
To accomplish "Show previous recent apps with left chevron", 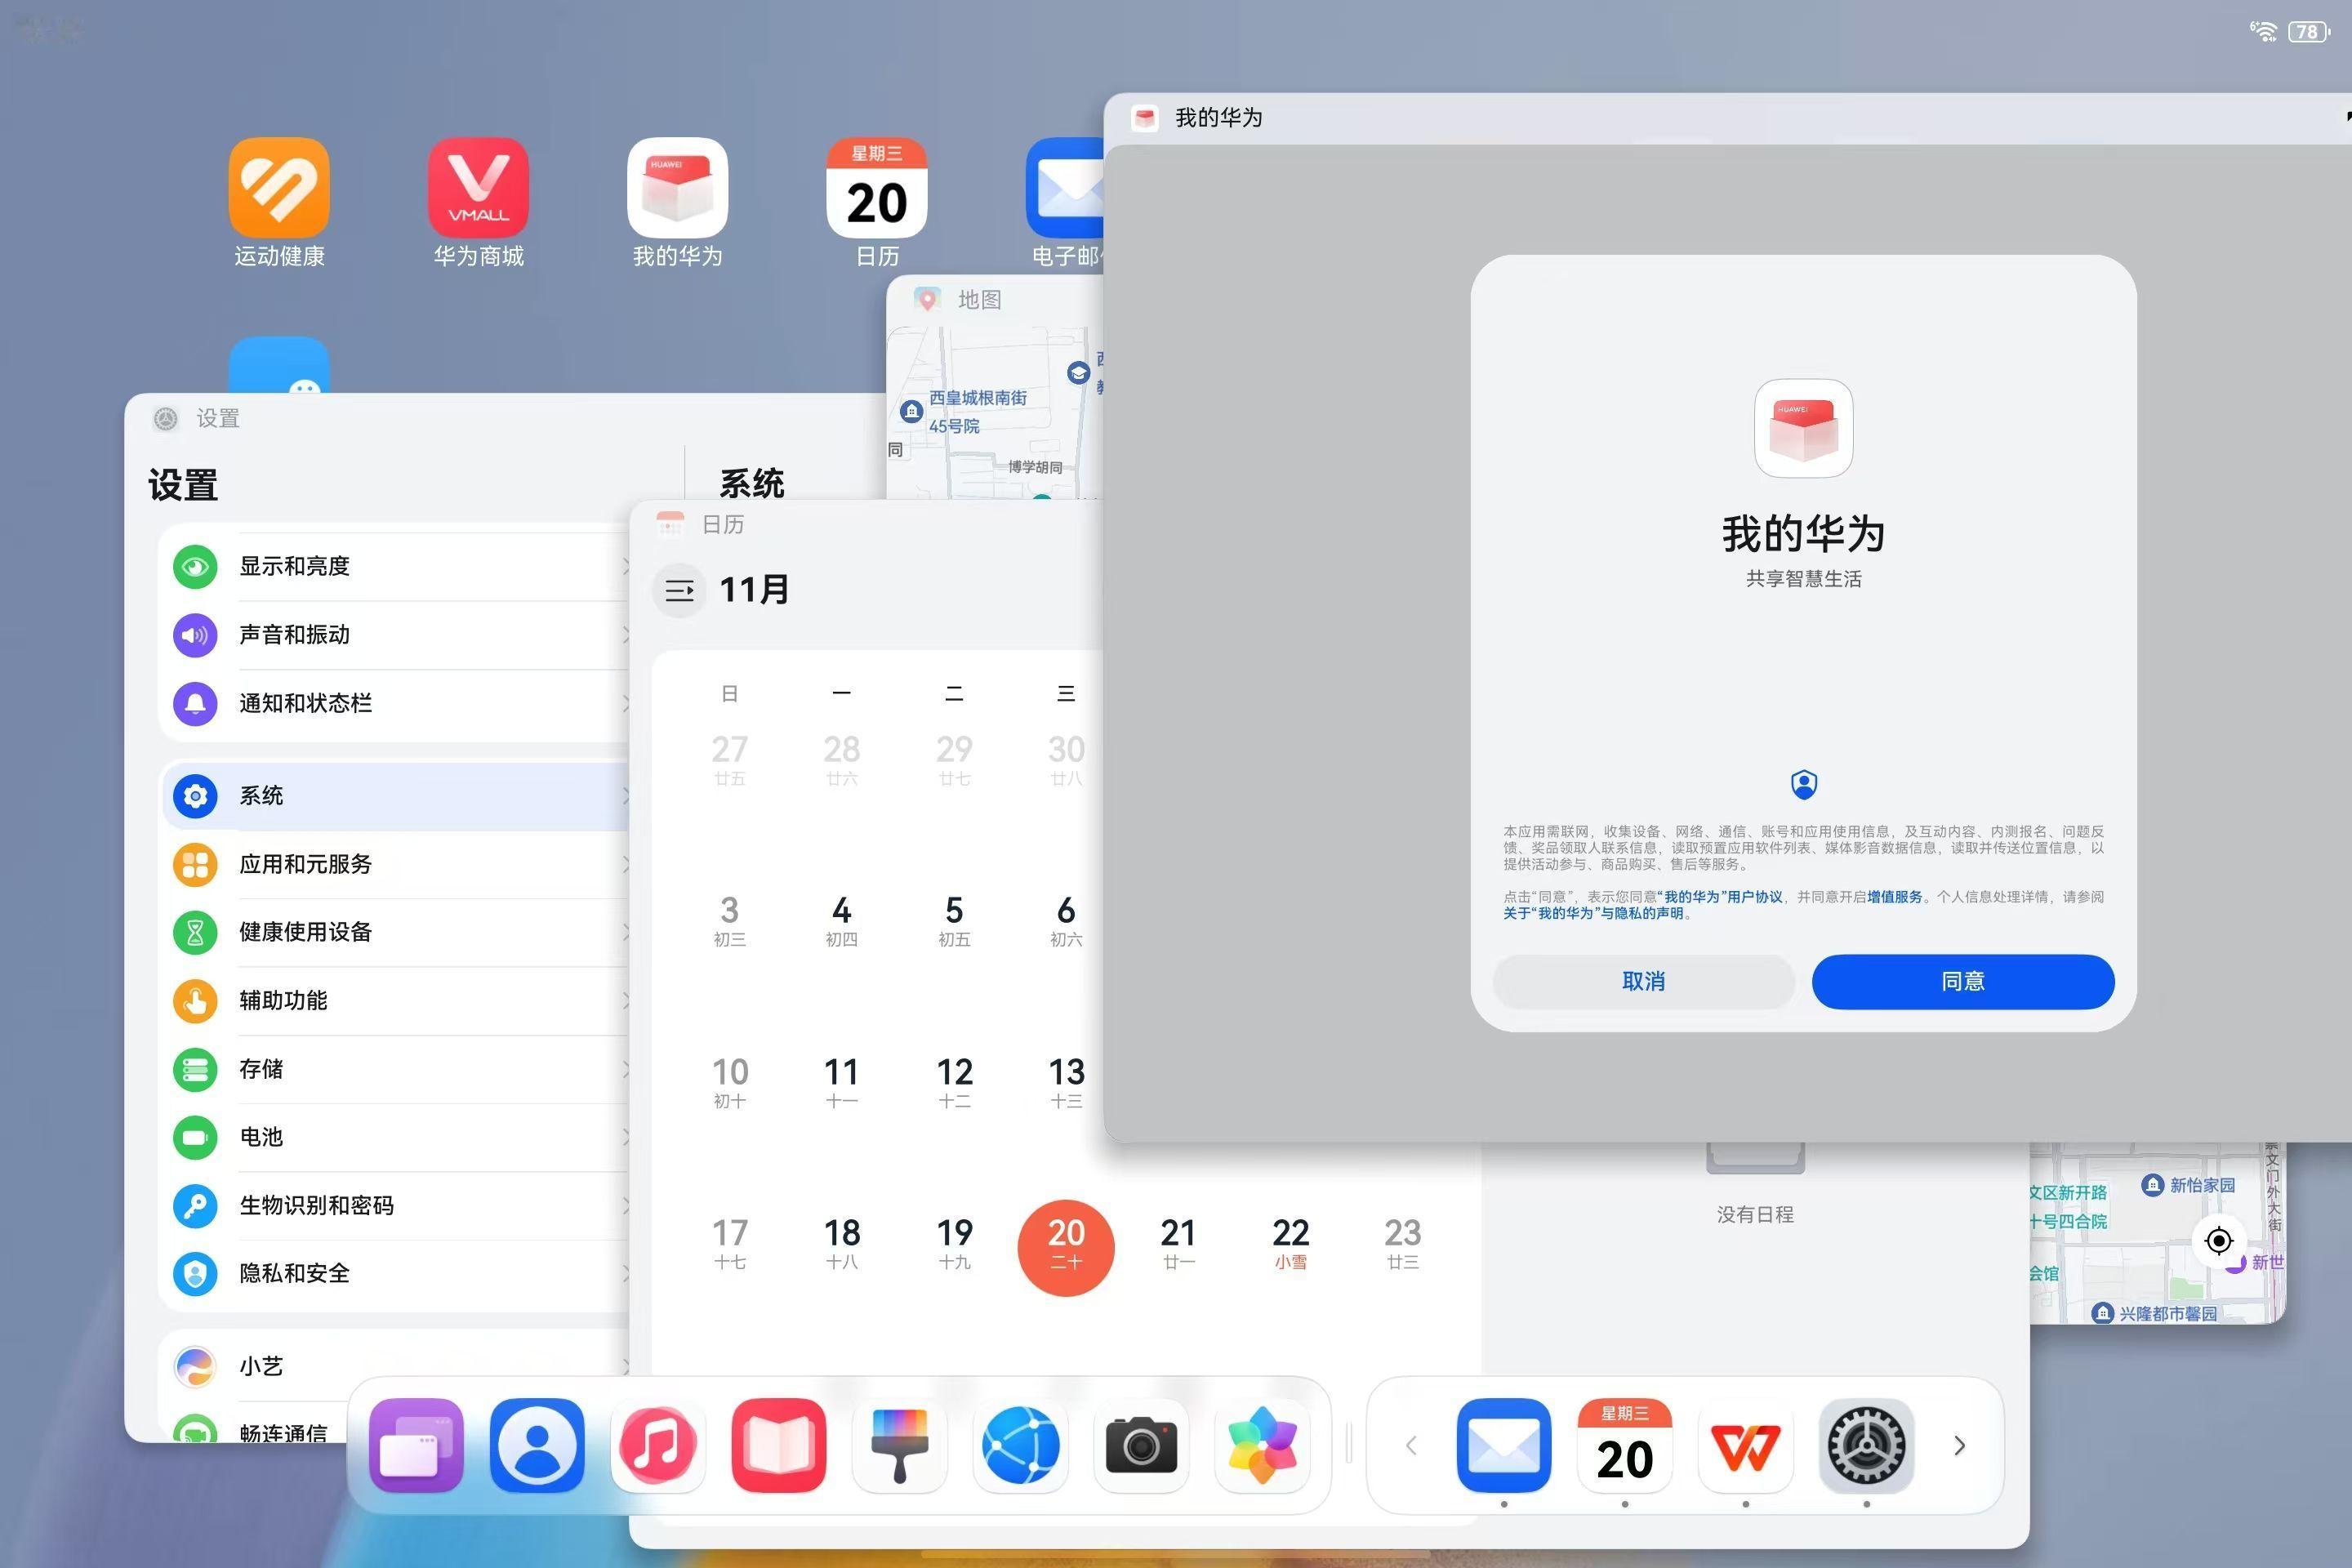I will 1411,1445.
